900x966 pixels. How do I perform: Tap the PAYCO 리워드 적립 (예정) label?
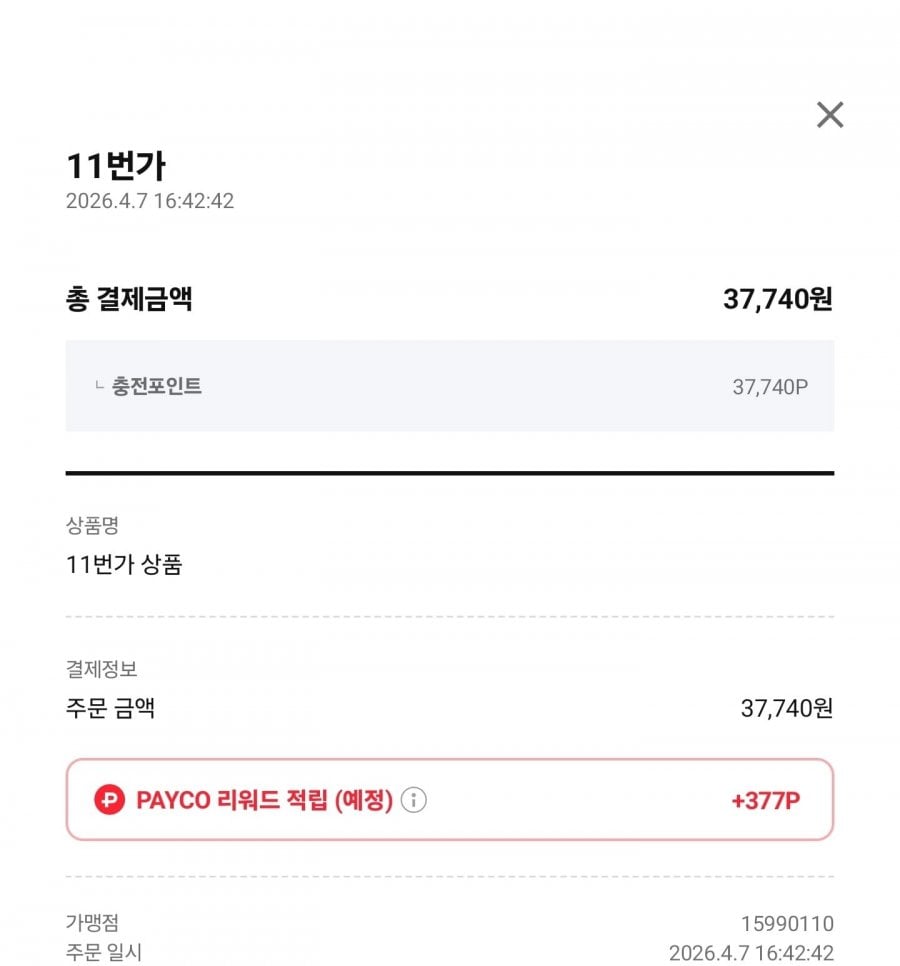[x=264, y=800]
